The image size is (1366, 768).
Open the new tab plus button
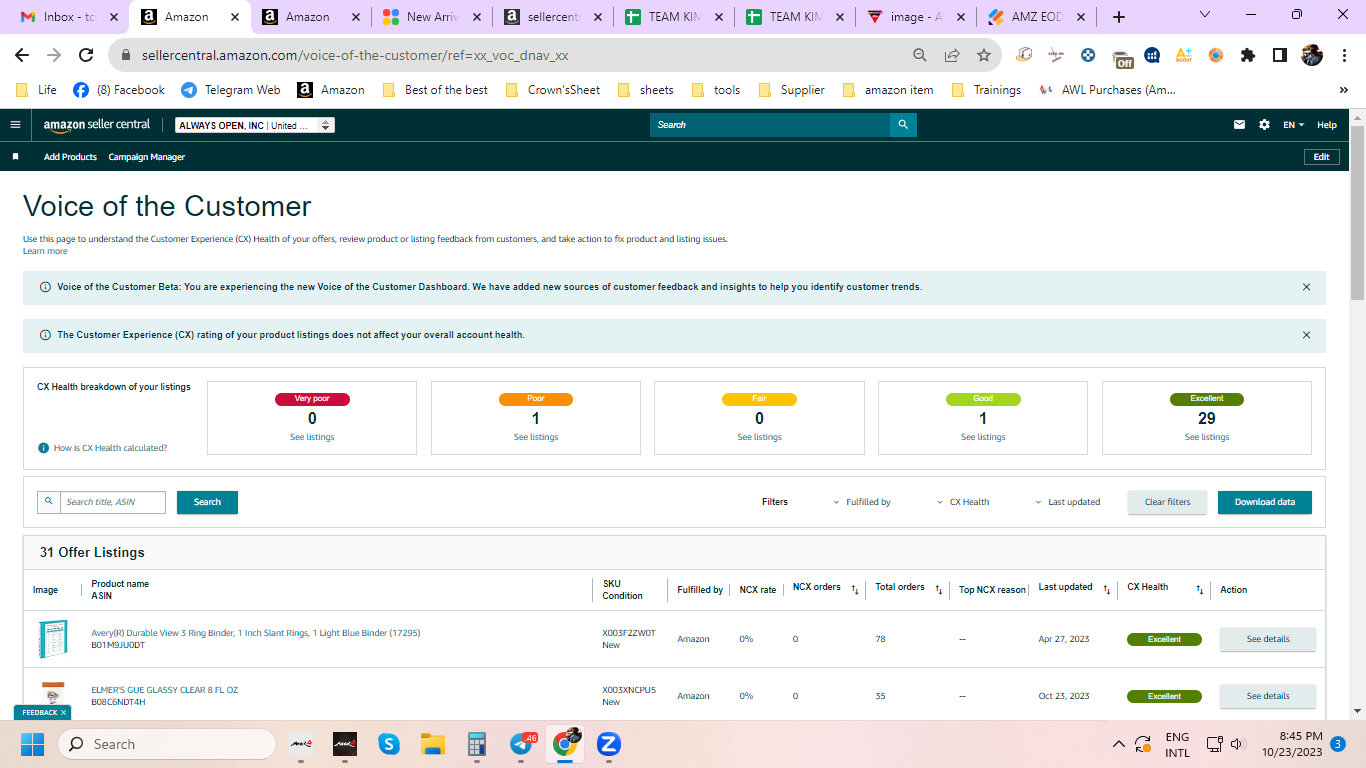click(x=1119, y=17)
